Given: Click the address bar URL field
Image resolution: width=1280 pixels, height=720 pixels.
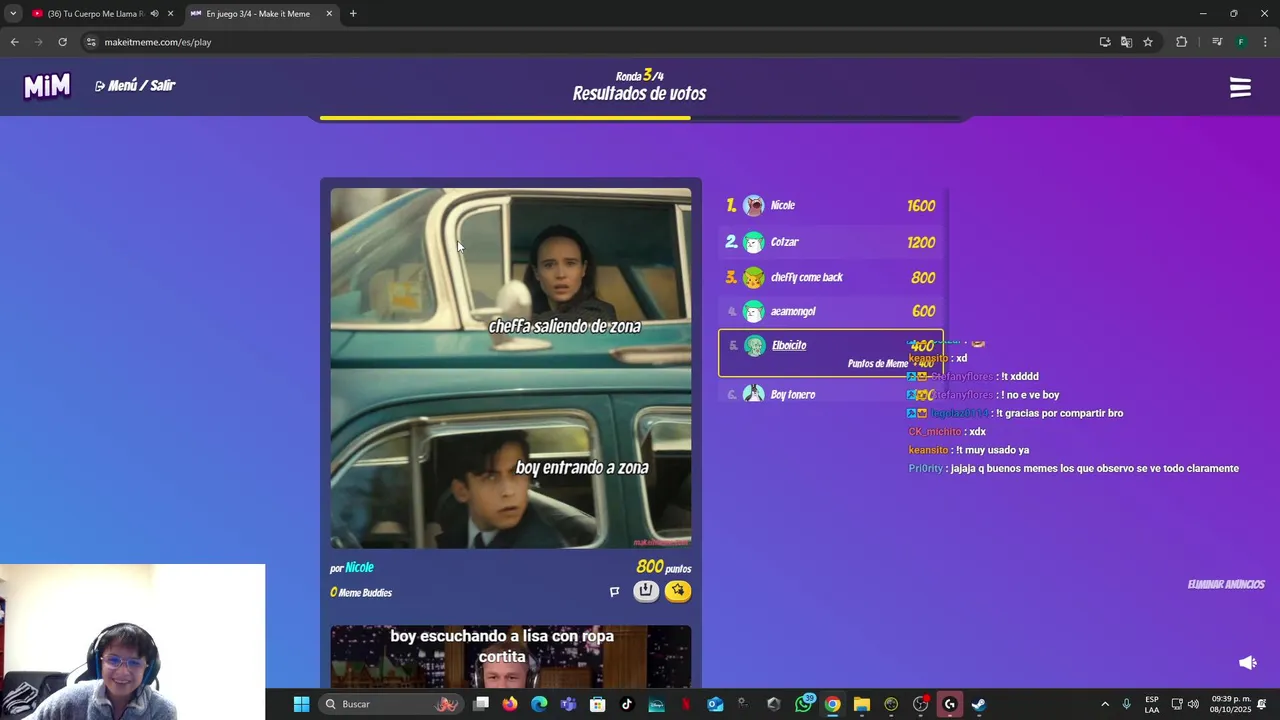Looking at the screenshot, I should tap(590, 42).
